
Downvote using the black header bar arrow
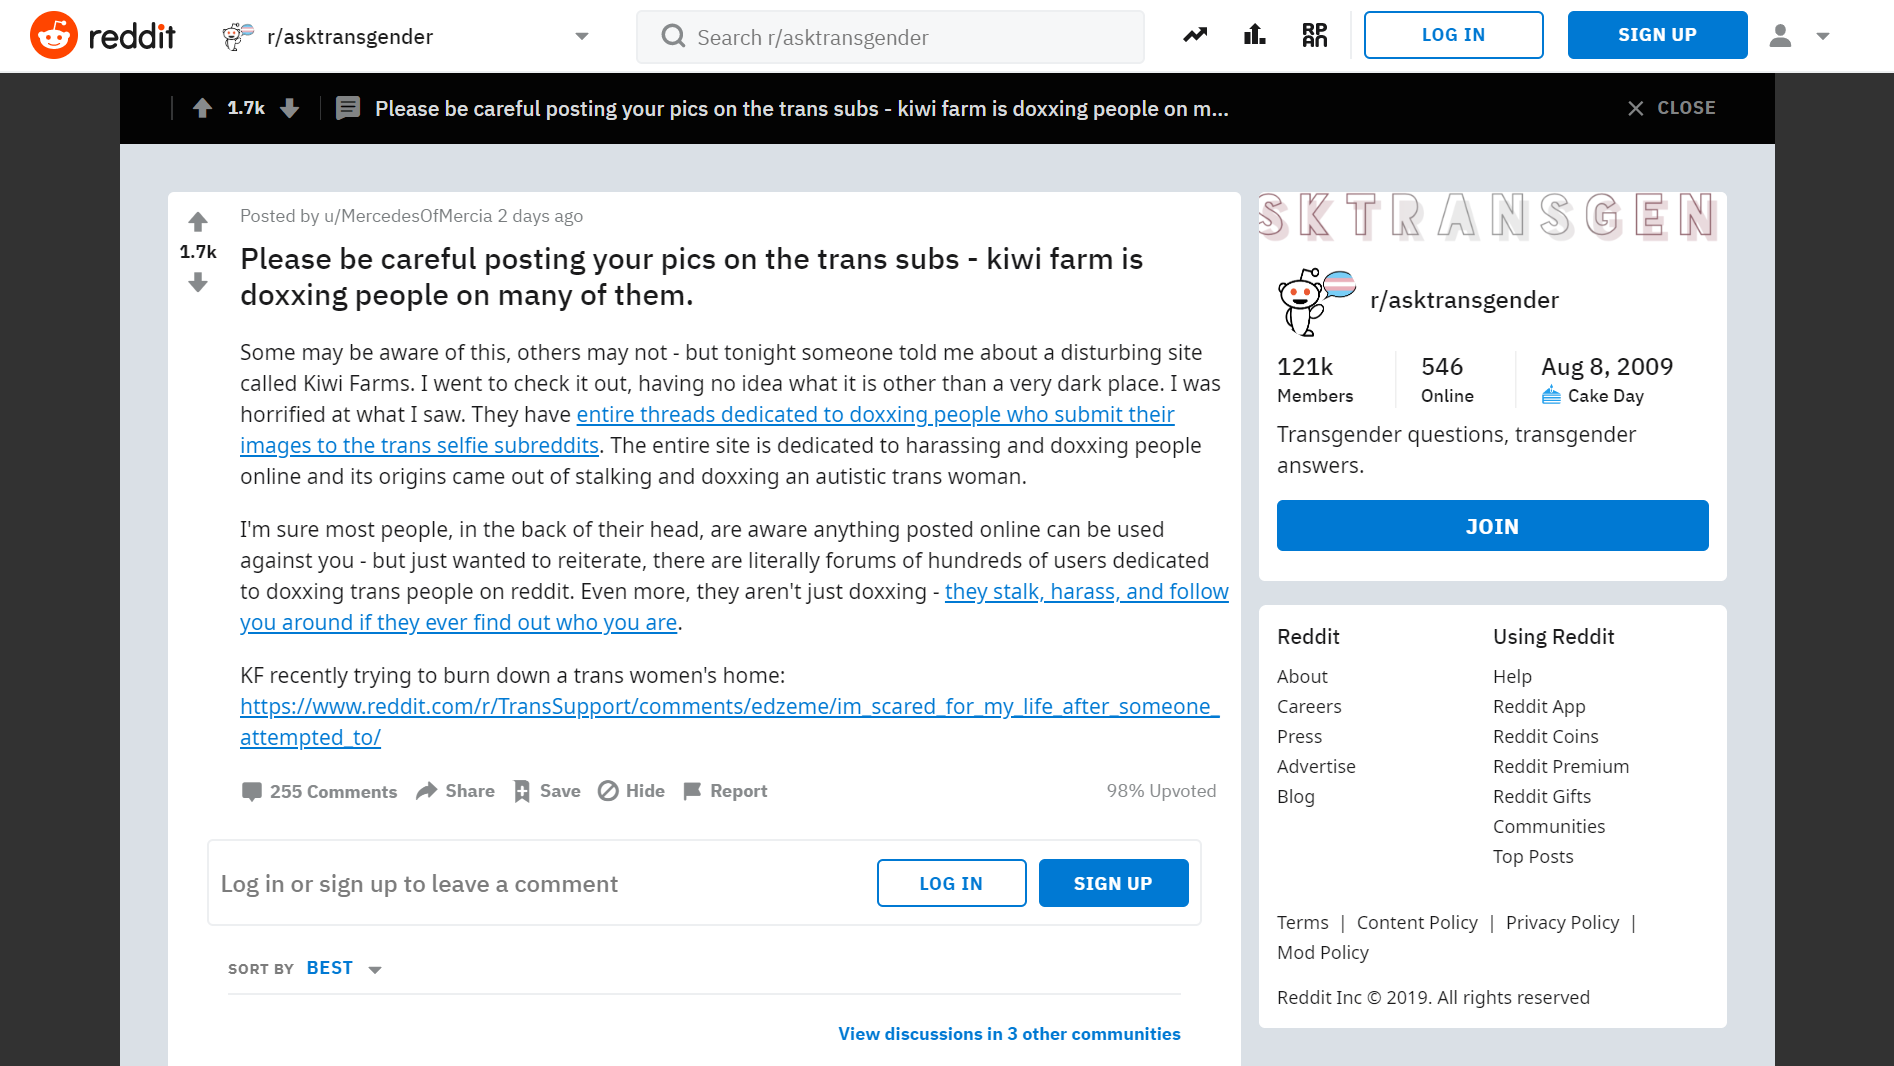pos(290,108)
